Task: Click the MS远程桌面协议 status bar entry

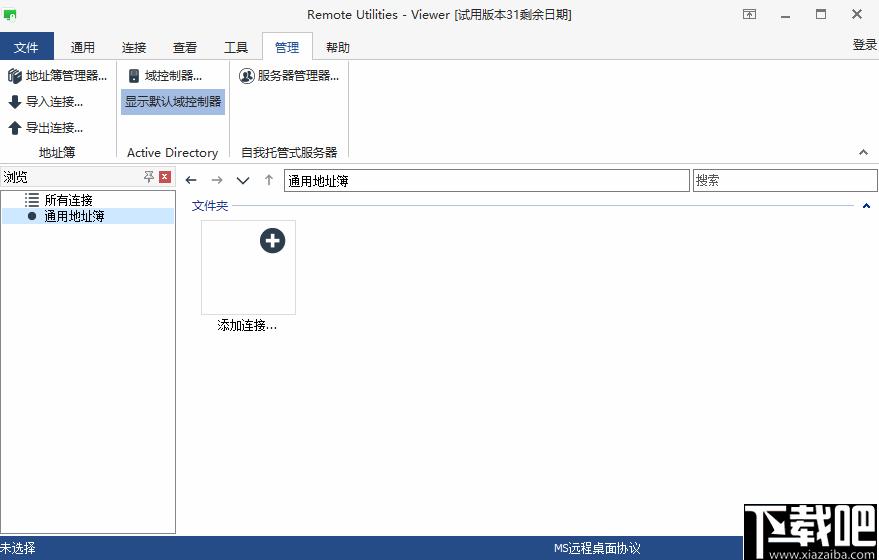Action: 597,548
